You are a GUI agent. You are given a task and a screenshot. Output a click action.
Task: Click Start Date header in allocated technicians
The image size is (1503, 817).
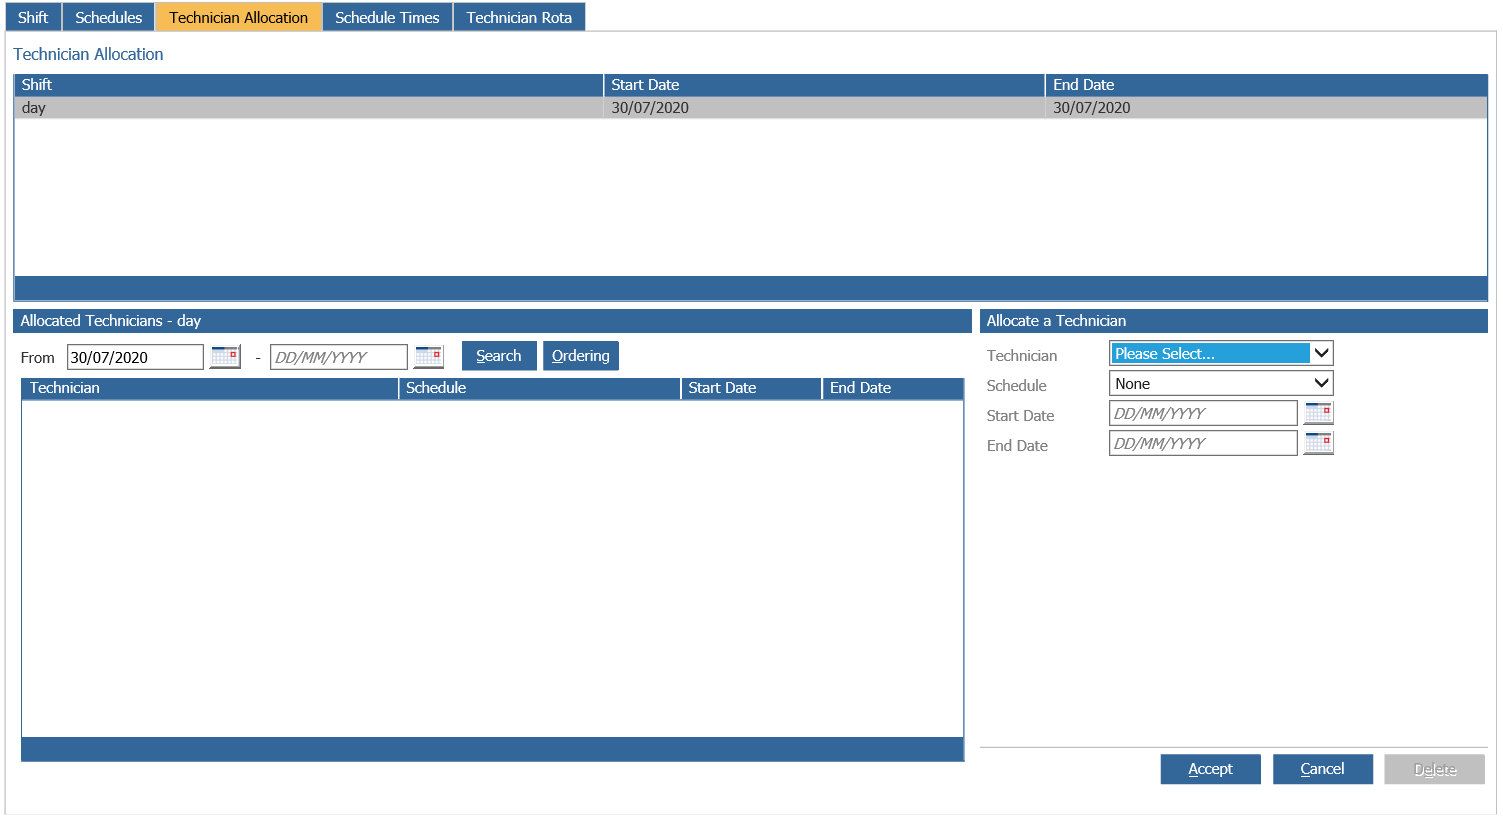[x=752, y=388]
